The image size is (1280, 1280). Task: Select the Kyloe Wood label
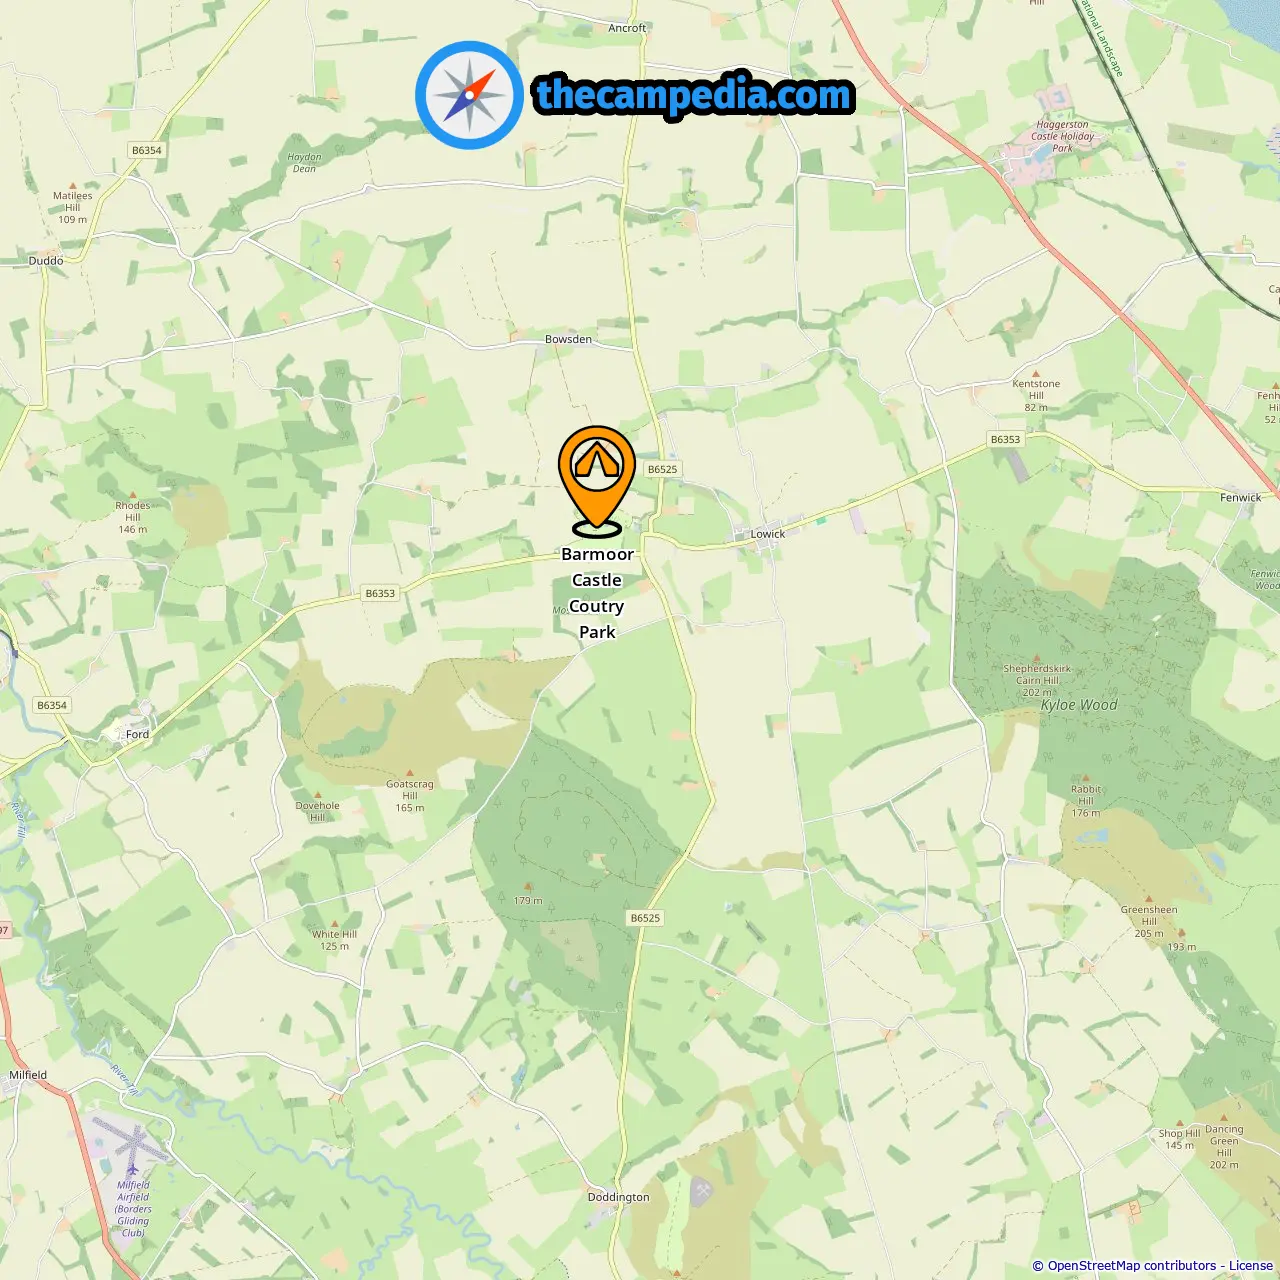1079,705
